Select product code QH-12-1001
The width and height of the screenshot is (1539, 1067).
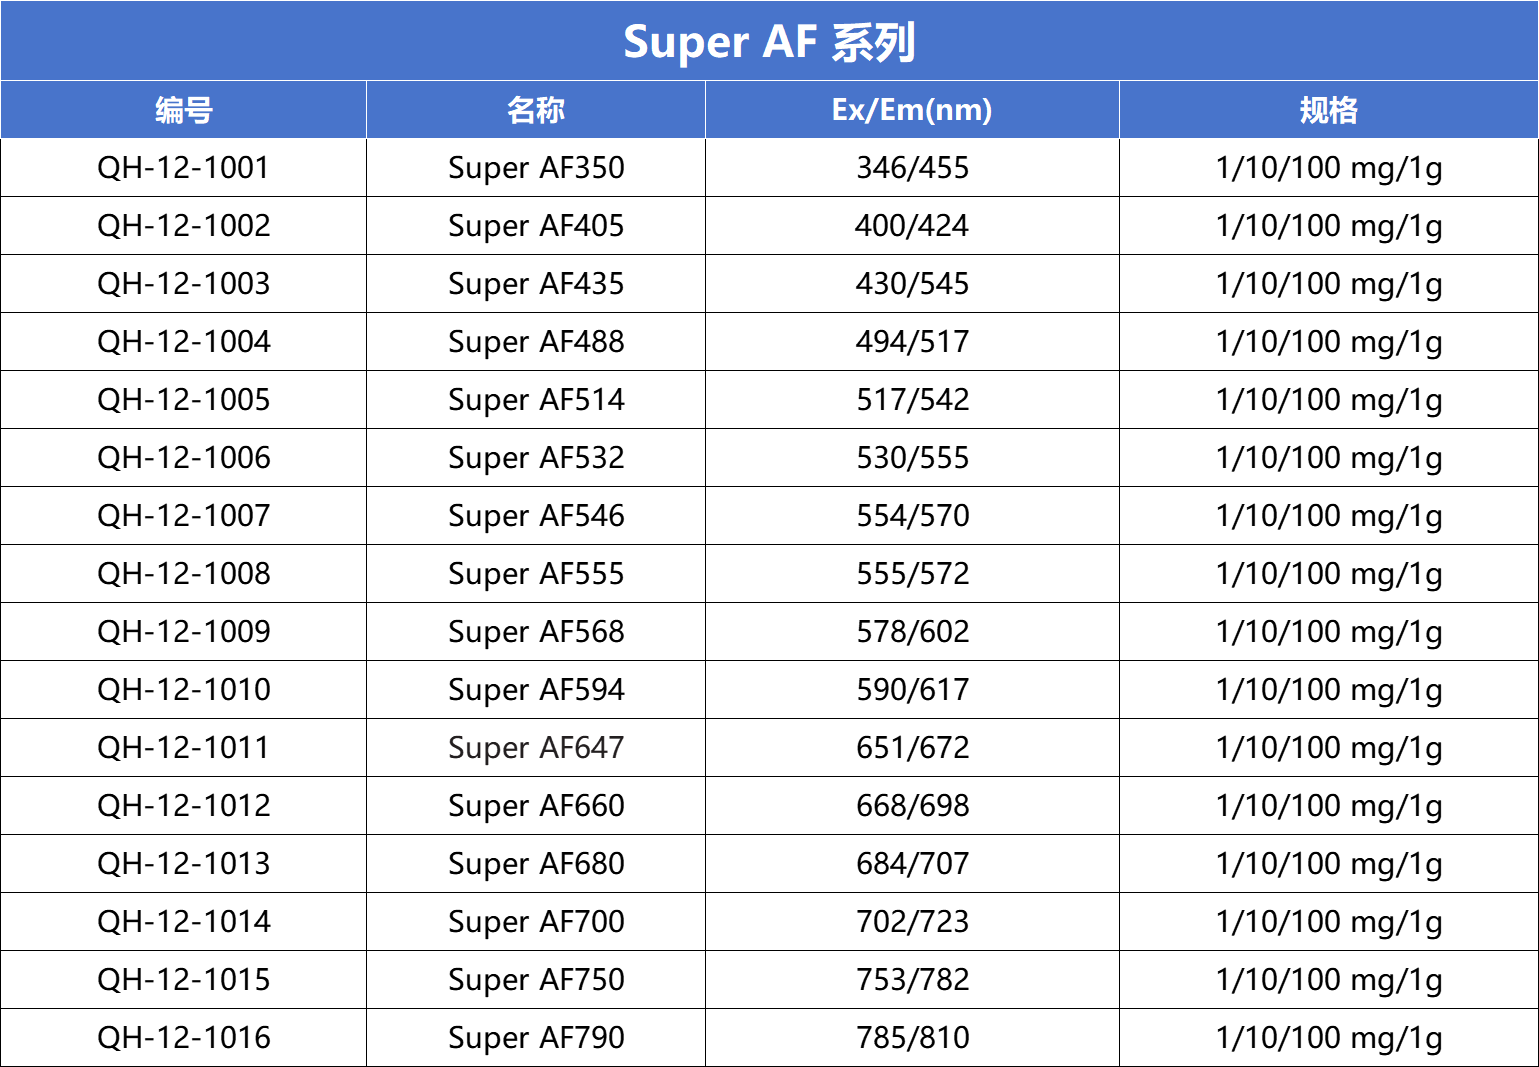click(184, 167)
